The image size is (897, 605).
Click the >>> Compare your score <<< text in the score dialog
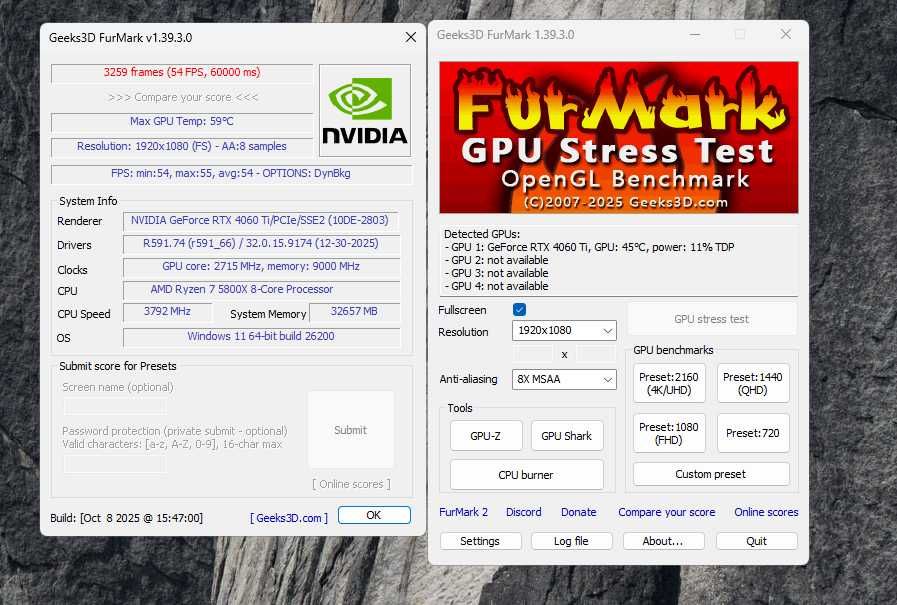(183, 97)
